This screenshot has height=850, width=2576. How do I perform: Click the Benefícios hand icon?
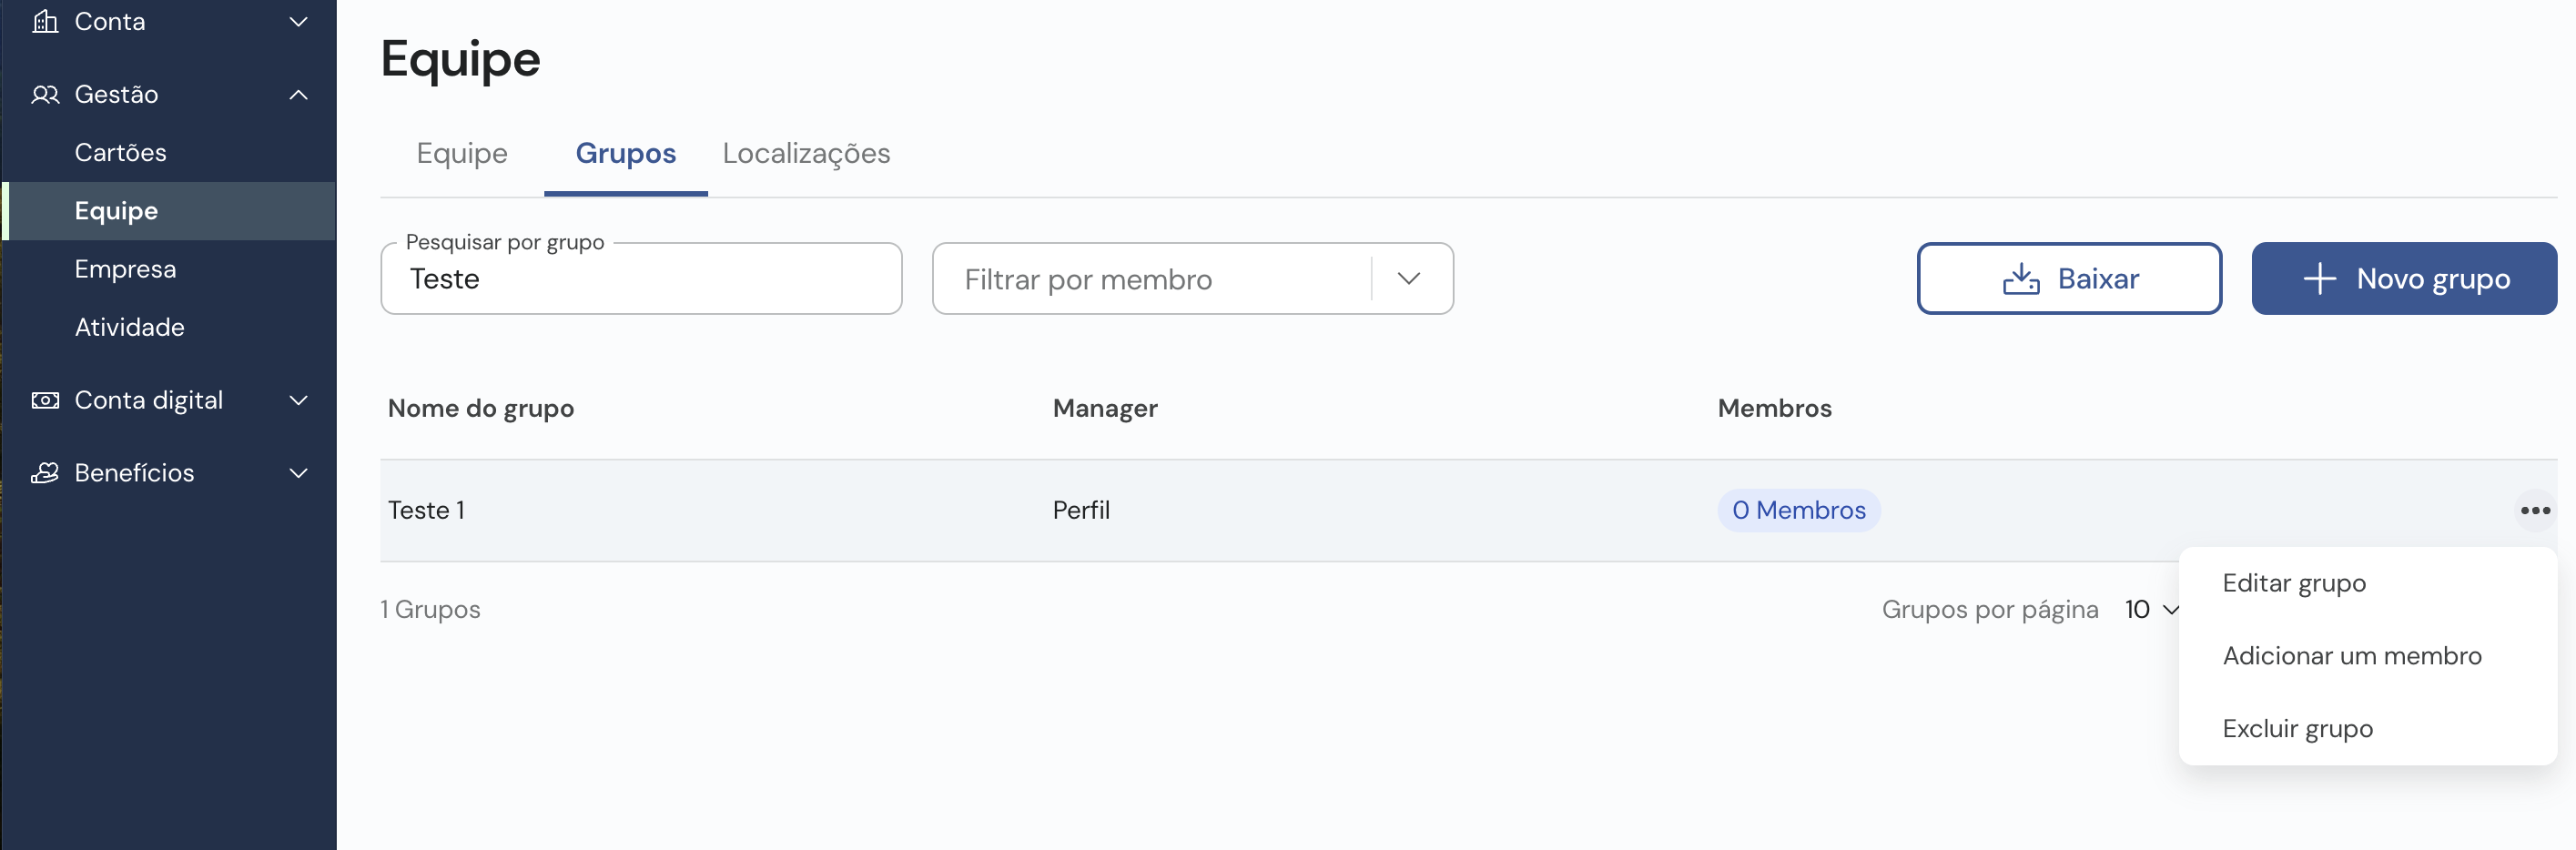click(x=45, y=472)
